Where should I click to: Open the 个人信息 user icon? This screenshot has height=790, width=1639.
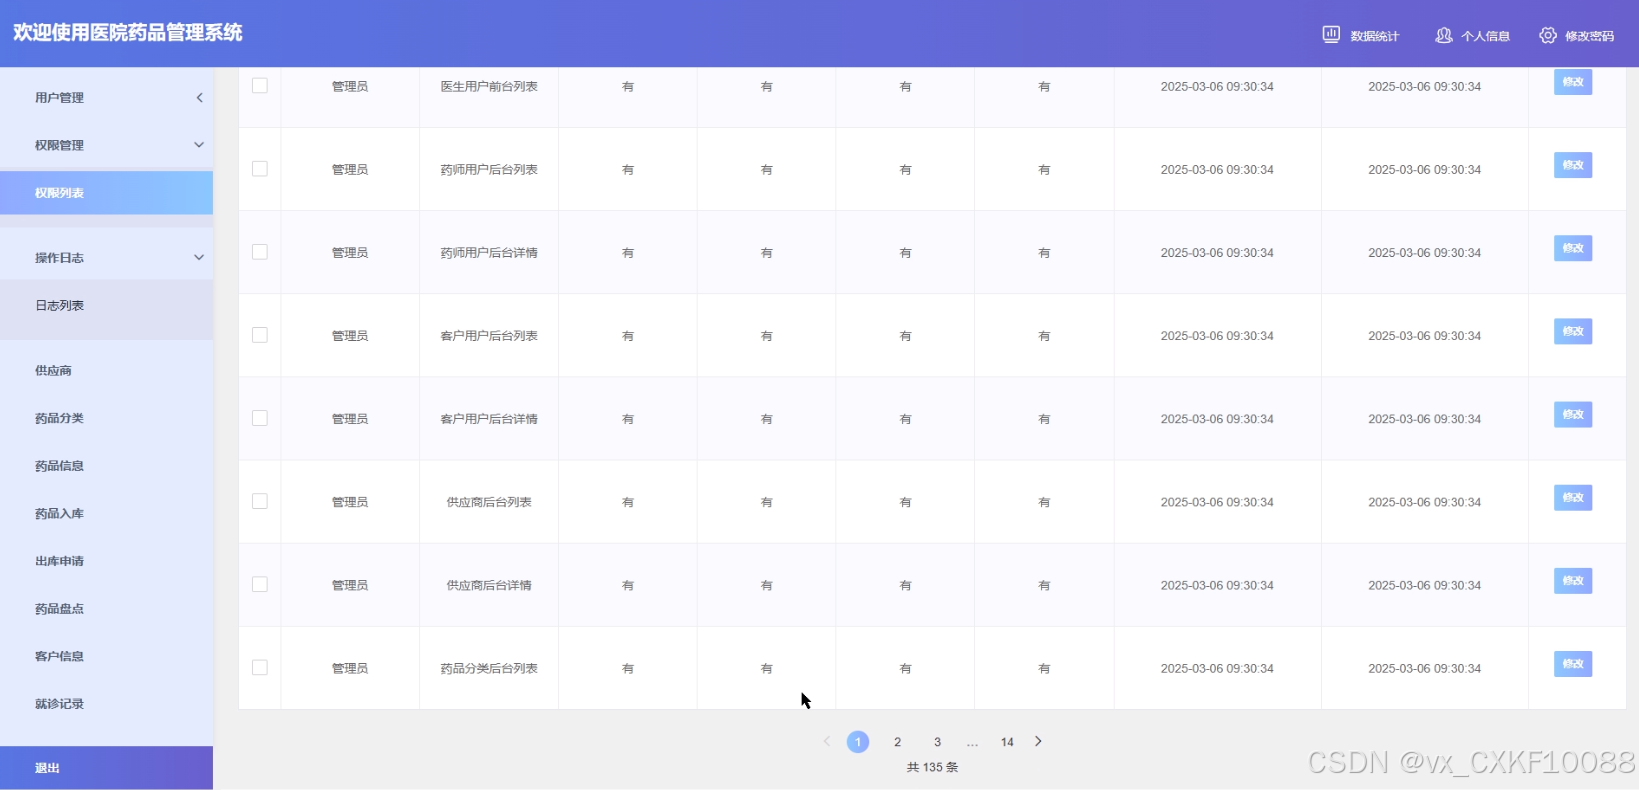tap(1443, 35)
